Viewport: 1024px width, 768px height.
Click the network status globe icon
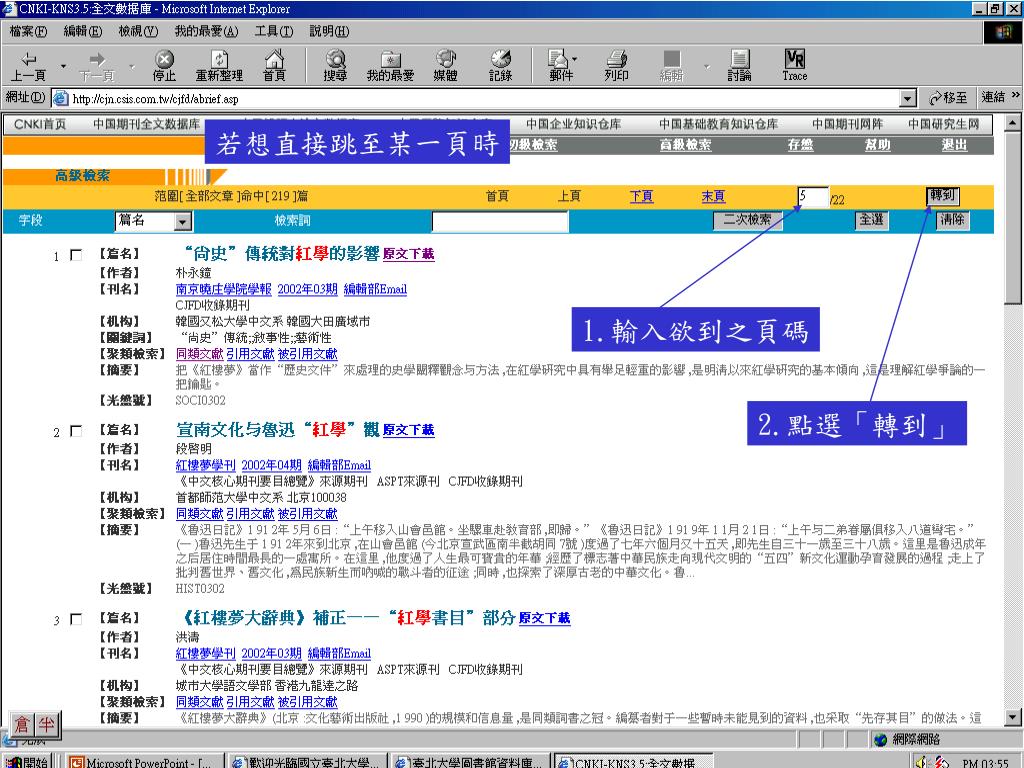[881, 739]
